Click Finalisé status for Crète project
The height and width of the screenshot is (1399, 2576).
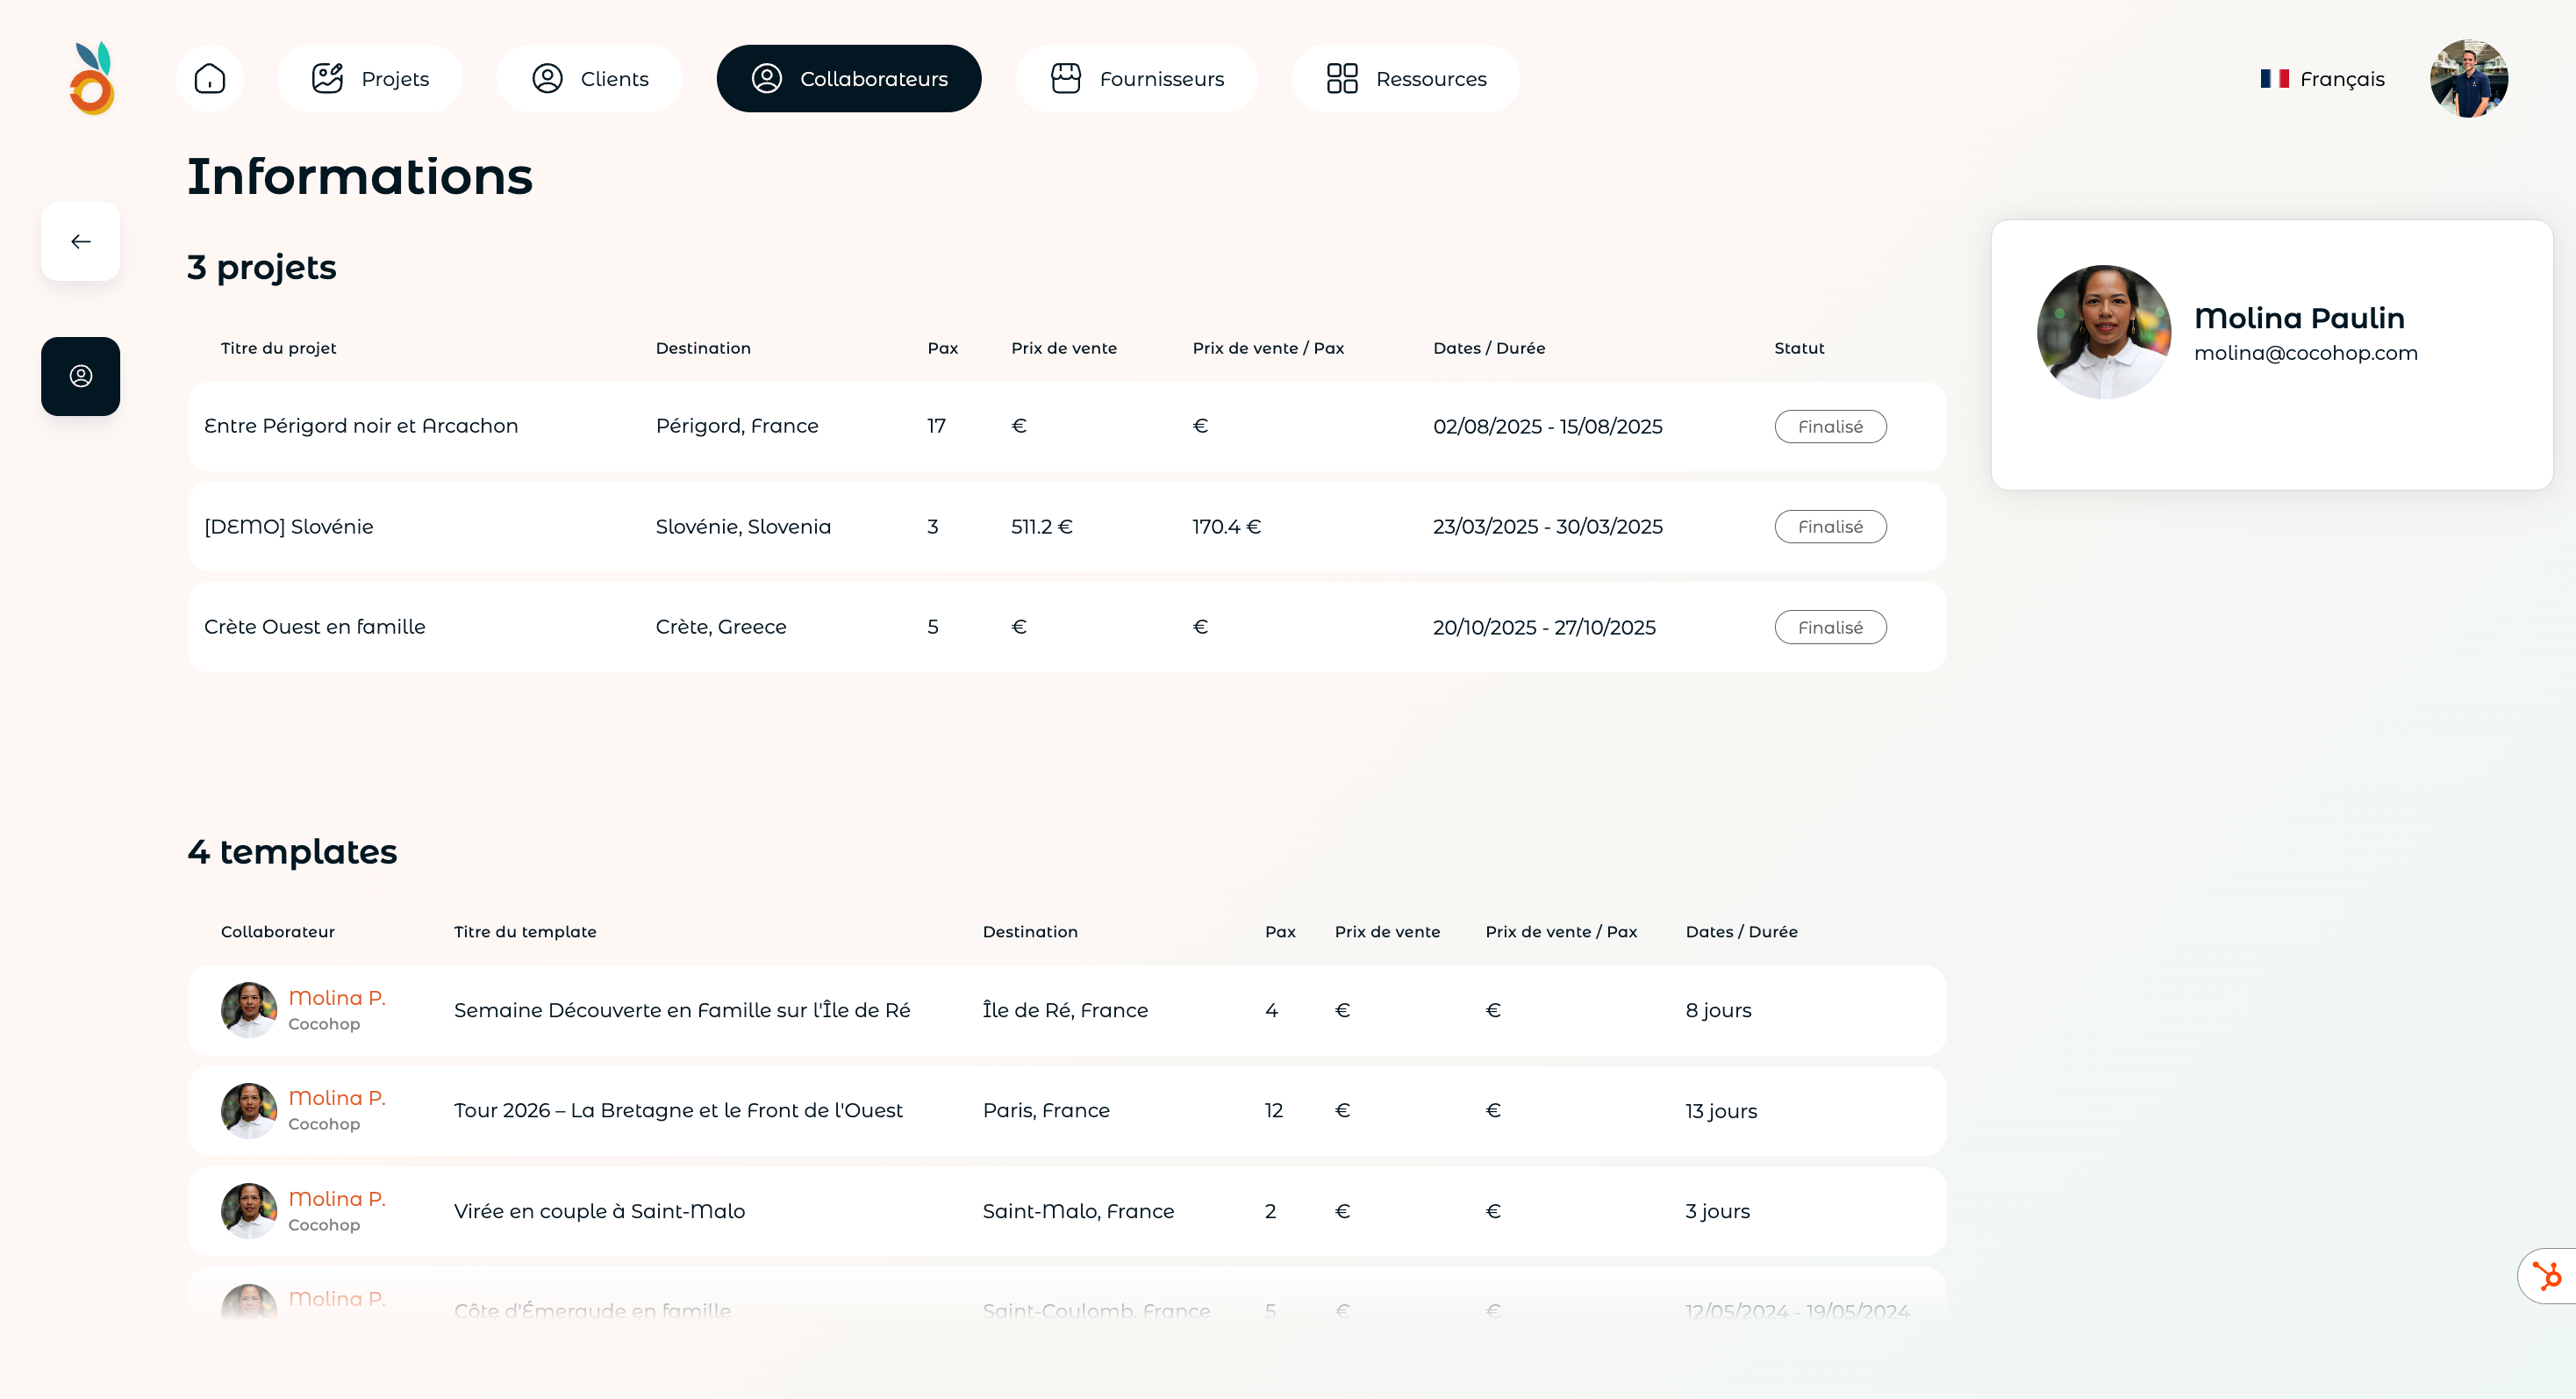click(x=1830, y=627)
